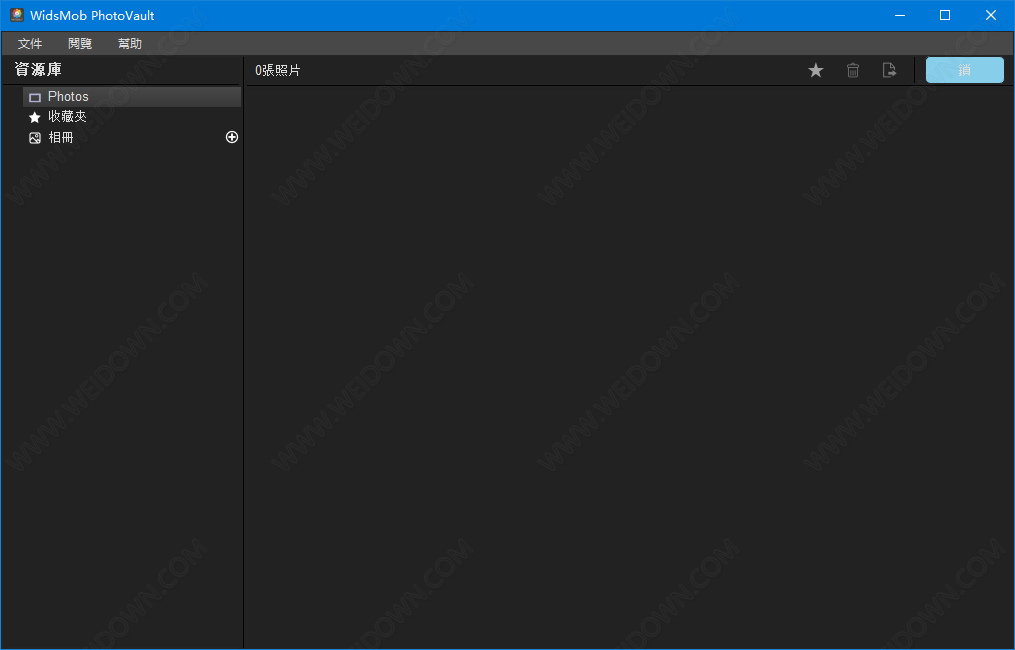The image size is (1015, 650).
Task: Close the PhotoVault window
Action: (x=991, y=15)
